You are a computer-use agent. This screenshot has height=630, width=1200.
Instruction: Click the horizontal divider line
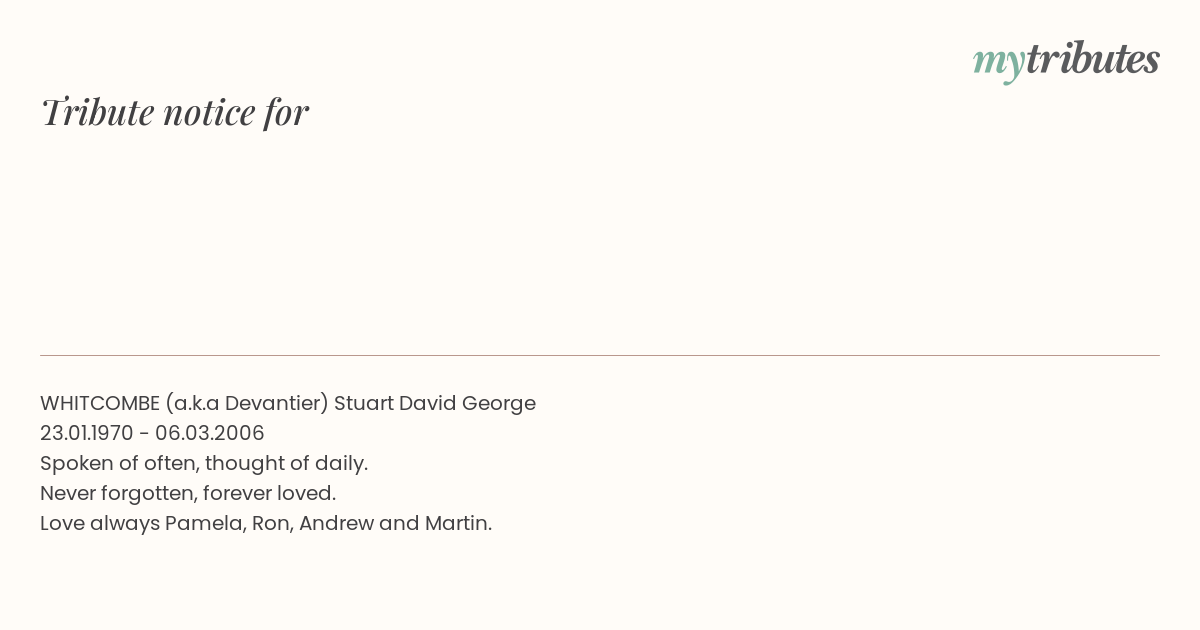coord(600,355)
